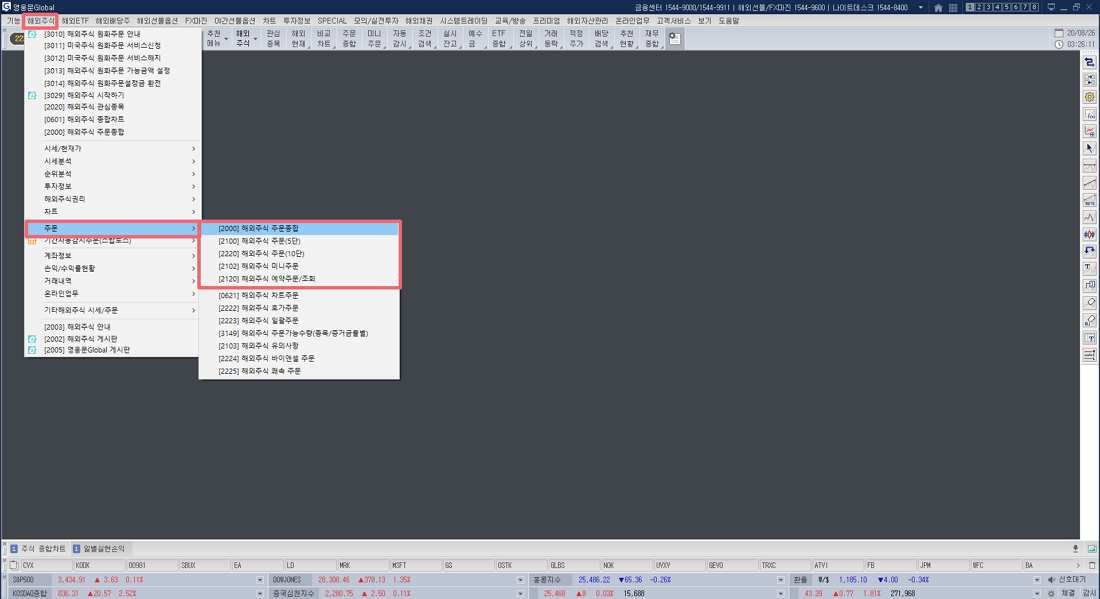The image size is (1100, 599).
Task: Open [3029] 해외주식 시작하기 menu entry
Action: pos(112,95)
